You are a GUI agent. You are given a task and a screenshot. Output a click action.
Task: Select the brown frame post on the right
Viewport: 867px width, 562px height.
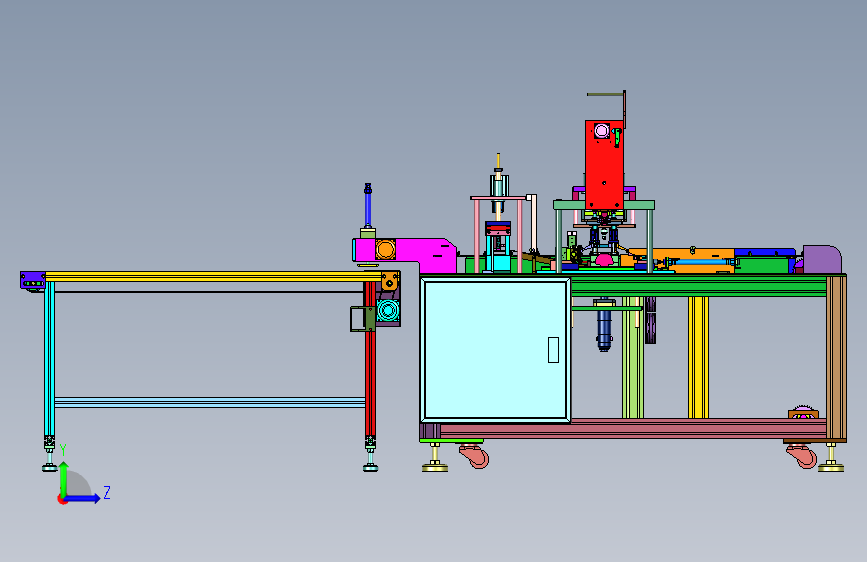(x=836, y=358)
